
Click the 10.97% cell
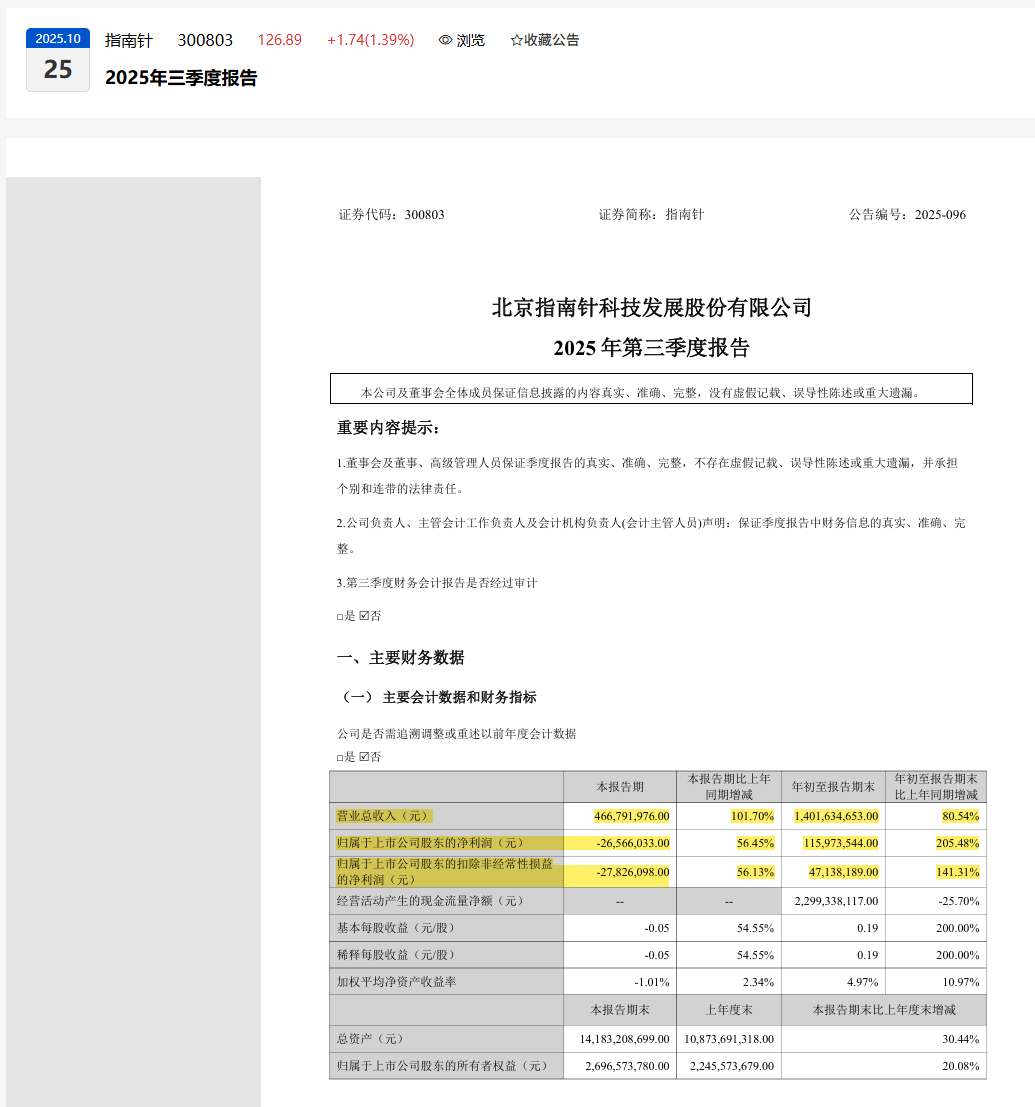960,982
